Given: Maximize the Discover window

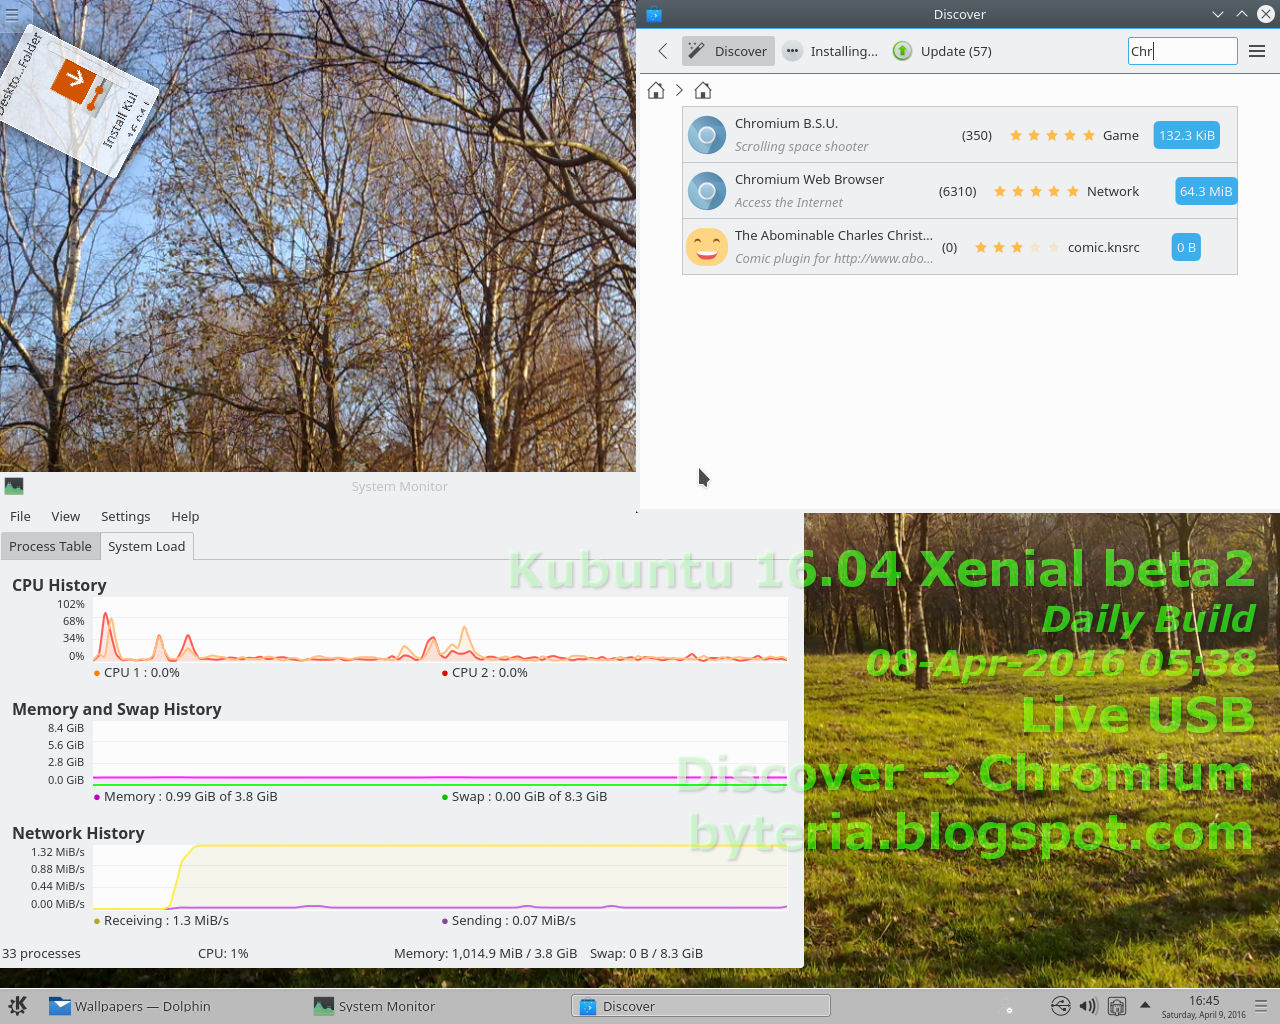Looking at the screenshot, I should click(1241, 14).
